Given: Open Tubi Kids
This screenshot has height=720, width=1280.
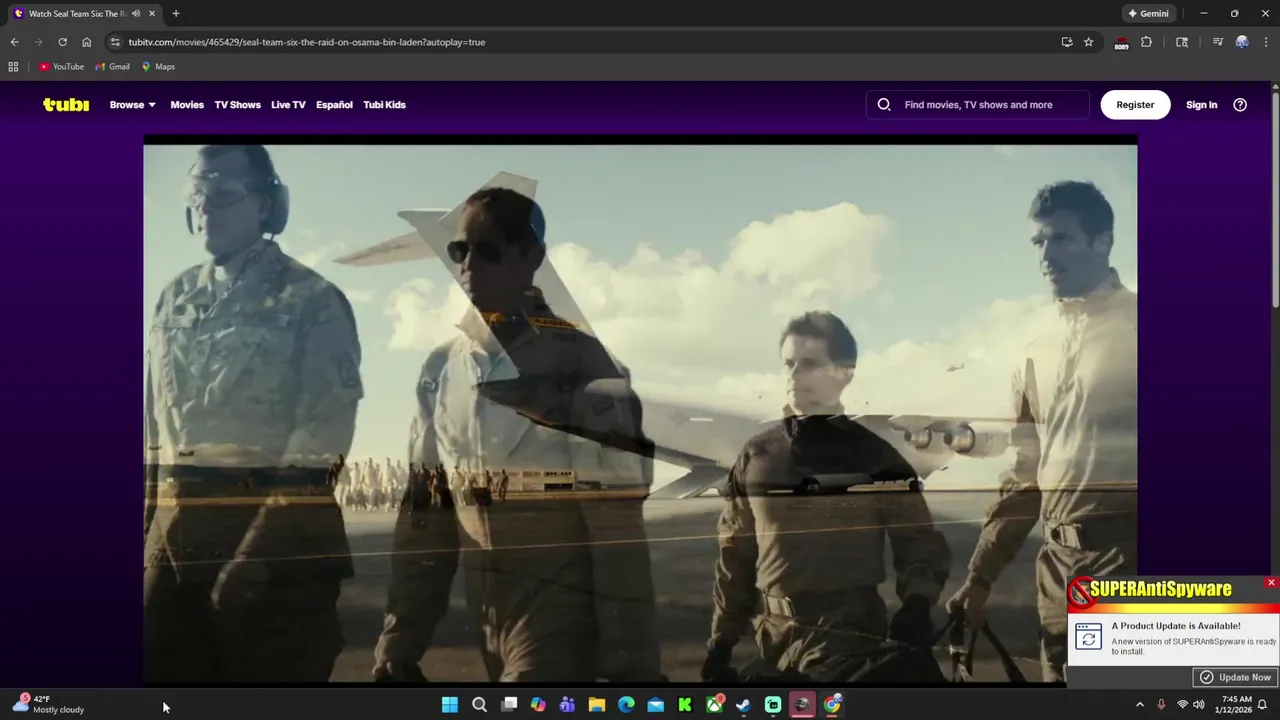Looking at the screenshot, I should [x=384, y=105].
